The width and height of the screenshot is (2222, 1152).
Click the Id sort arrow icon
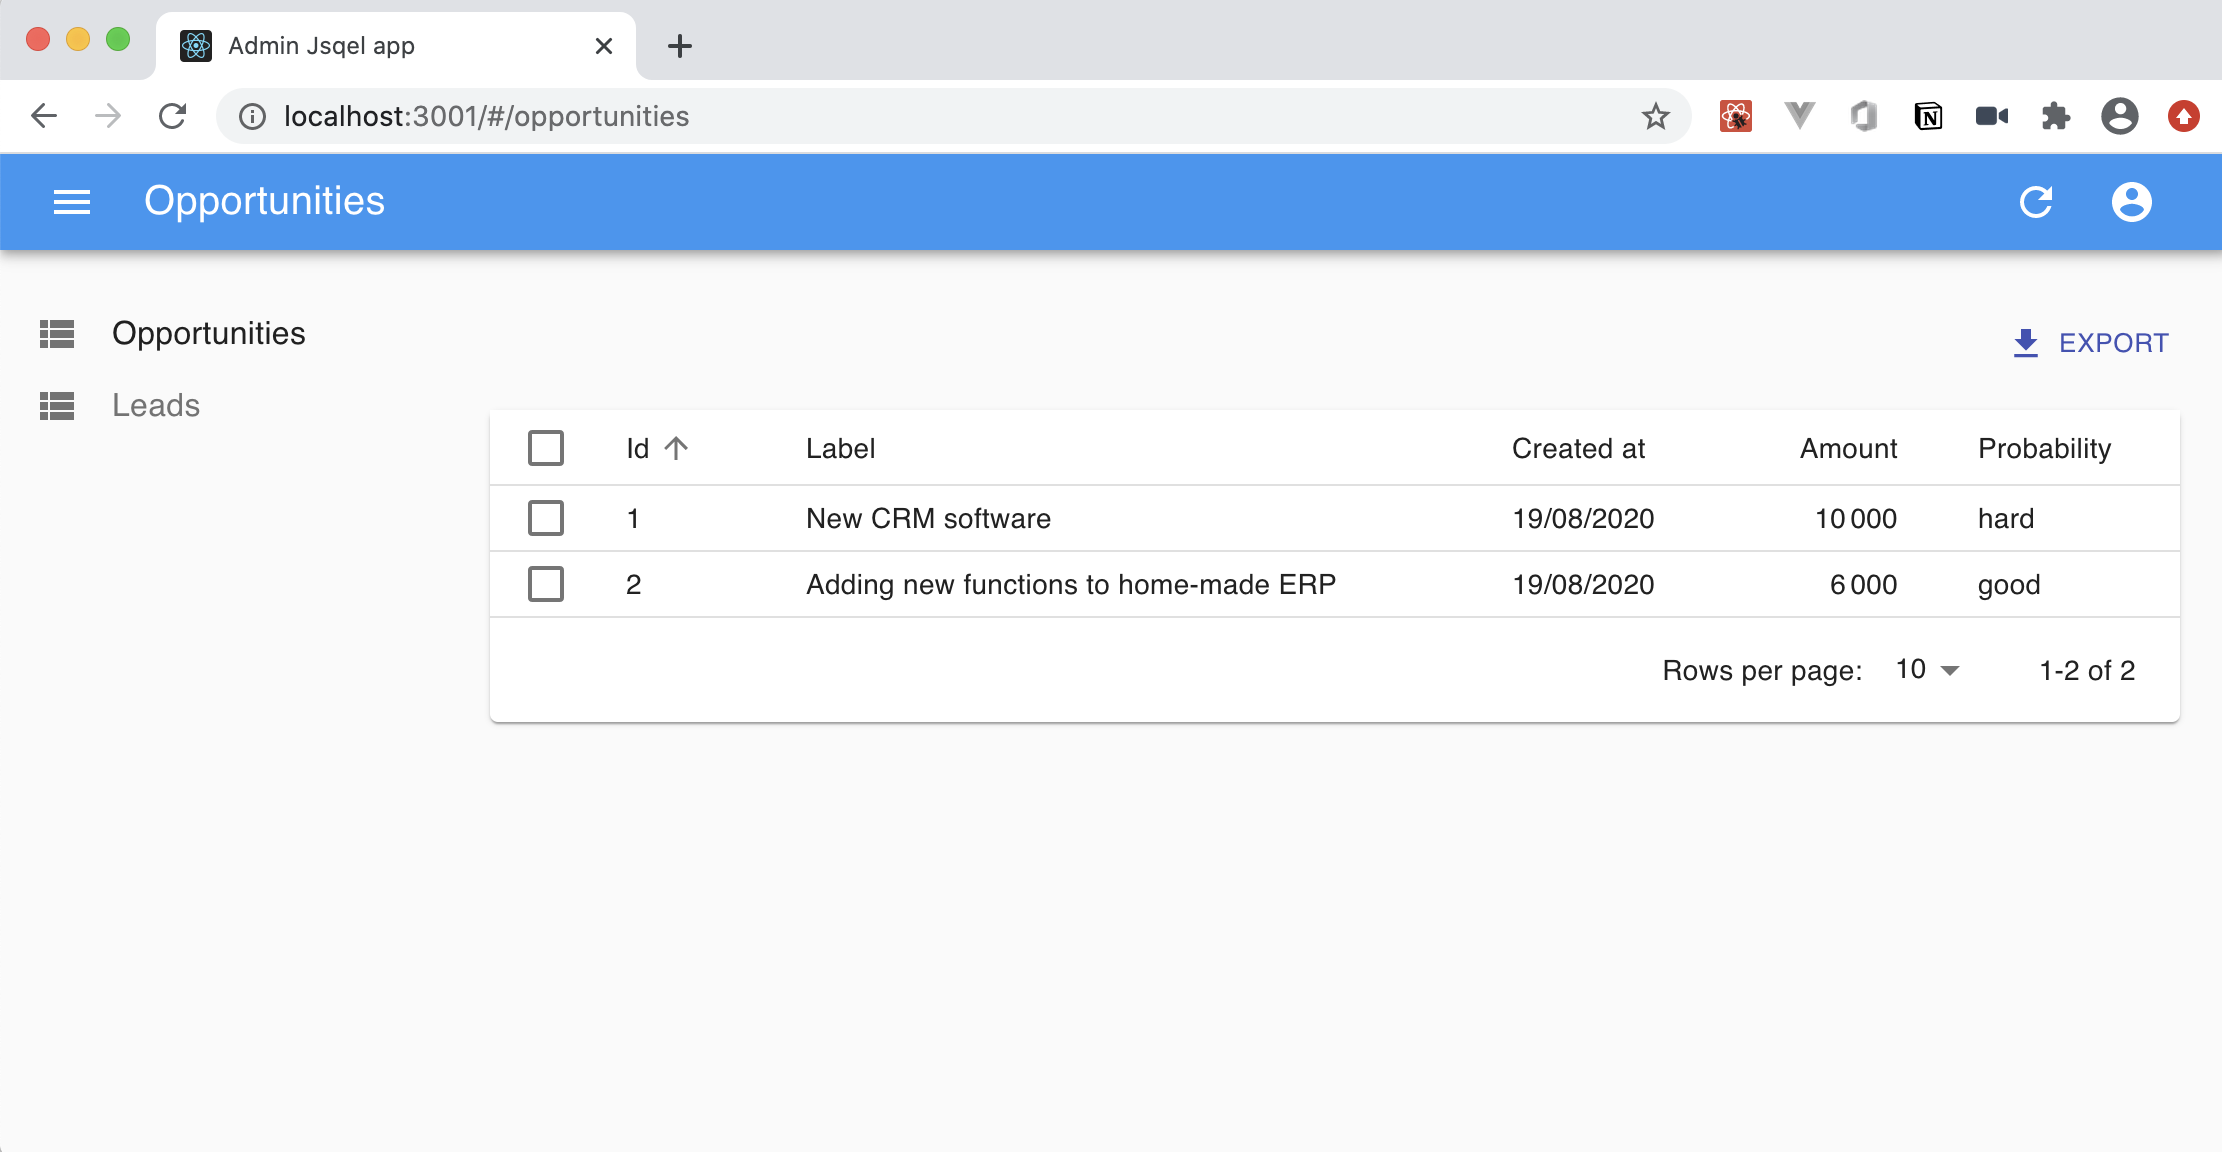point(677,448)
